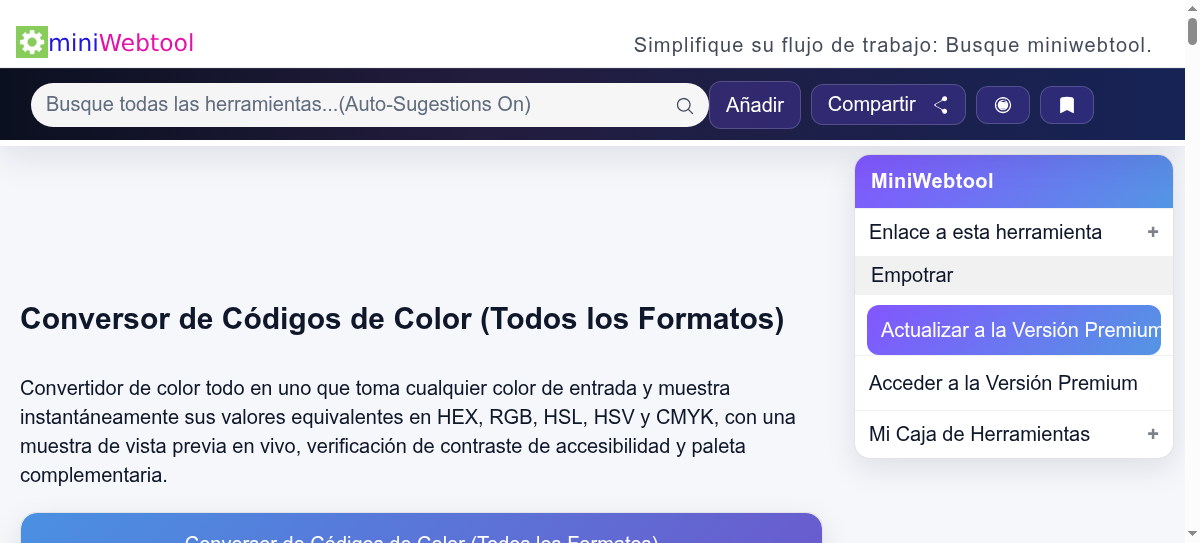Click the green gear logo icon
Image resolution: width=1200 pixels, height=543 pixels.
32,42
